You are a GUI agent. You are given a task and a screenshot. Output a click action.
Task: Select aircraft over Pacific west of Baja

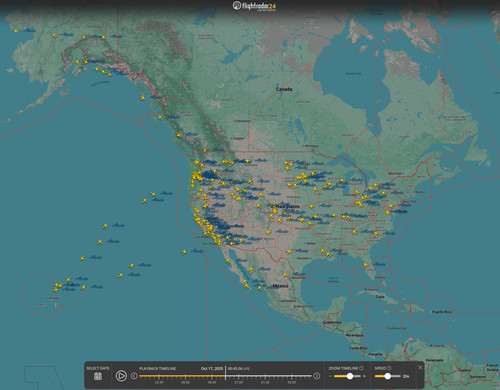coord(183,252)
